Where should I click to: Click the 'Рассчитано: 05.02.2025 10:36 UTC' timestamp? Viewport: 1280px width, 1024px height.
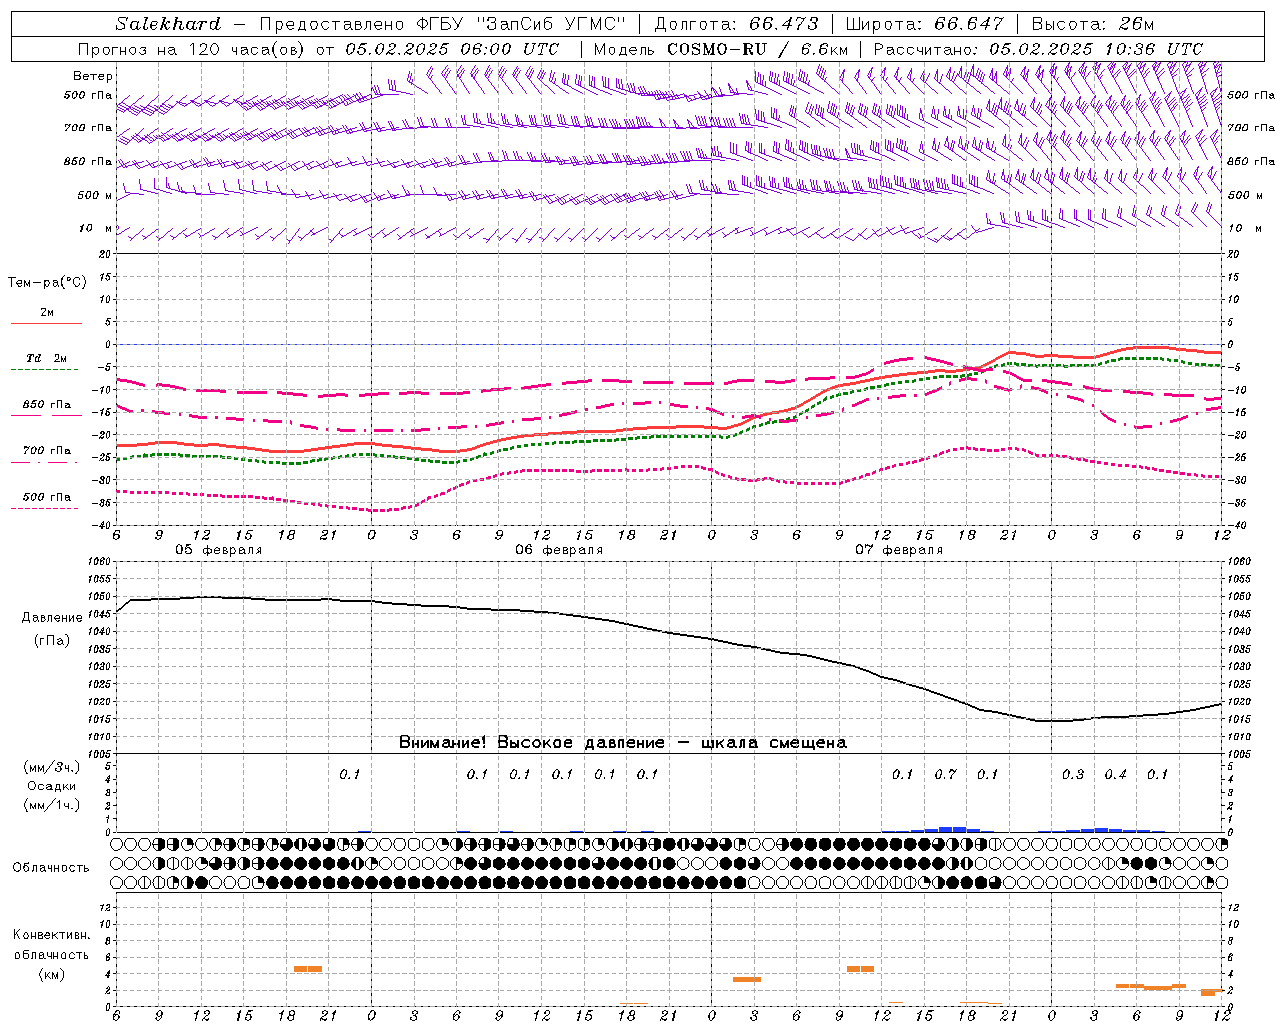point(1038,49)
